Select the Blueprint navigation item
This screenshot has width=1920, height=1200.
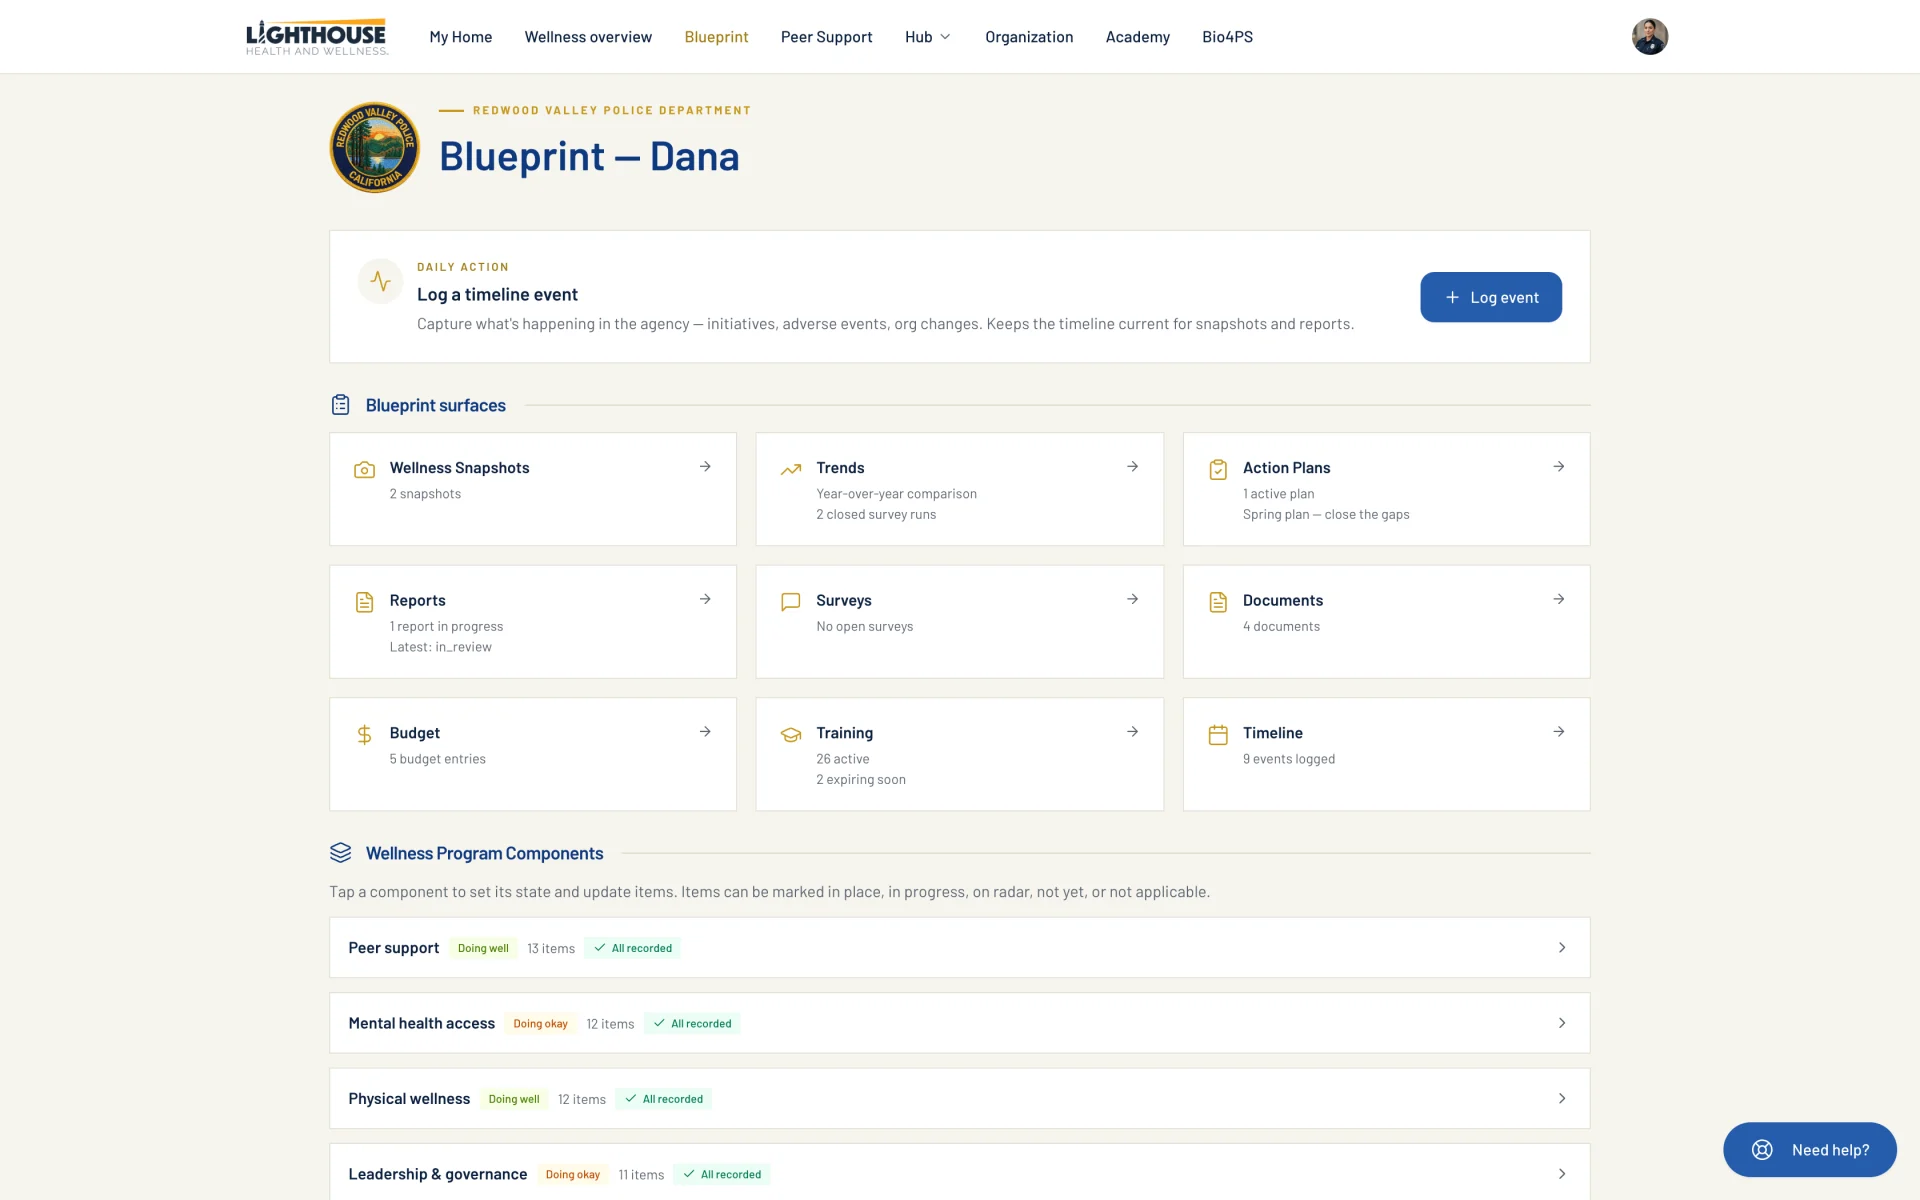click(x=716, y=37)
